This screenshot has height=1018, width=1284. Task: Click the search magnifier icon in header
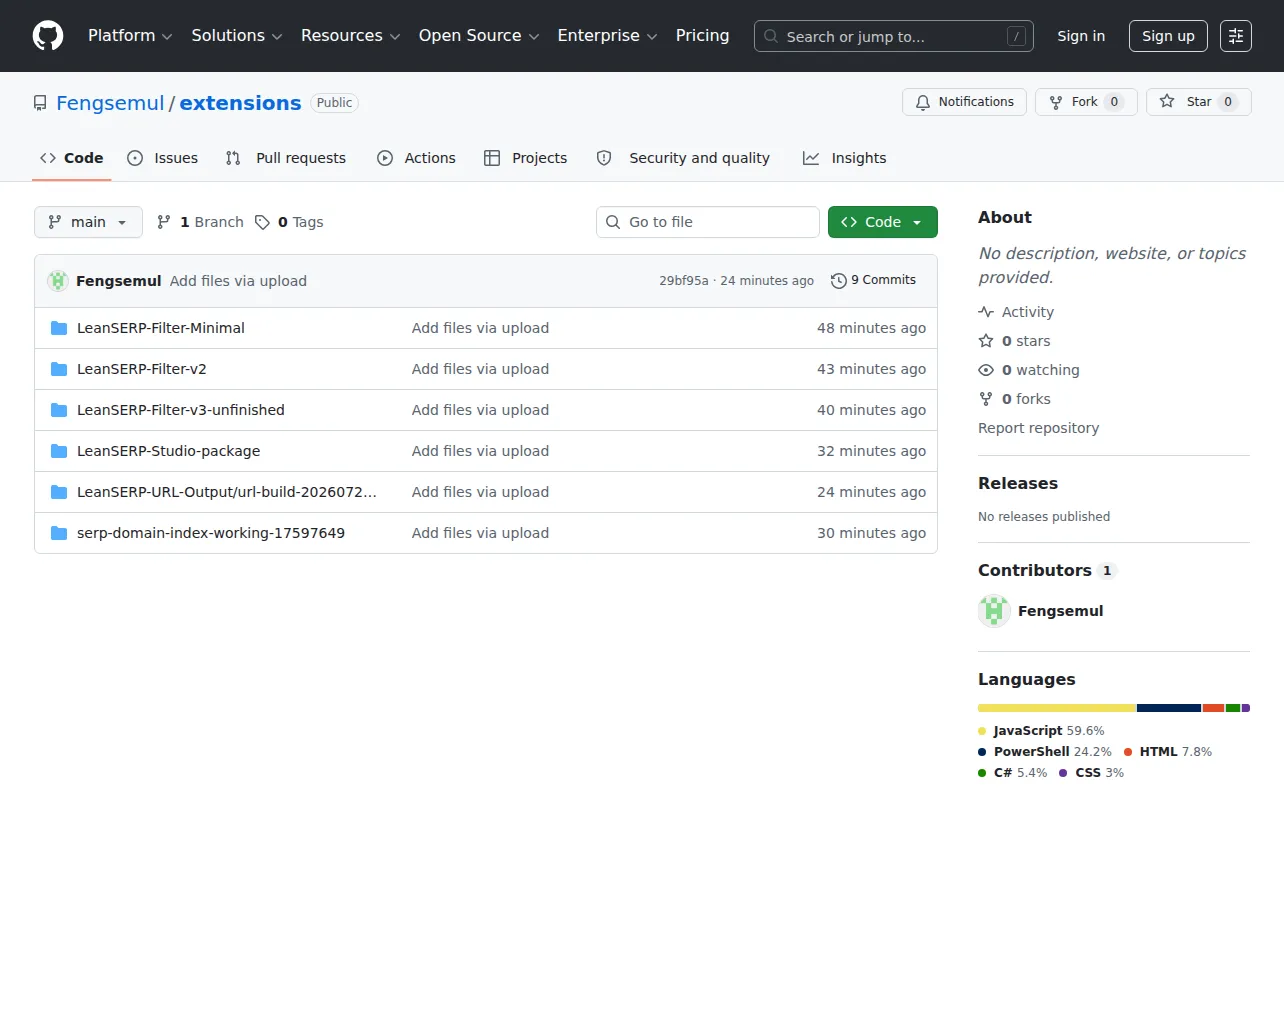[x=771, y=36]
